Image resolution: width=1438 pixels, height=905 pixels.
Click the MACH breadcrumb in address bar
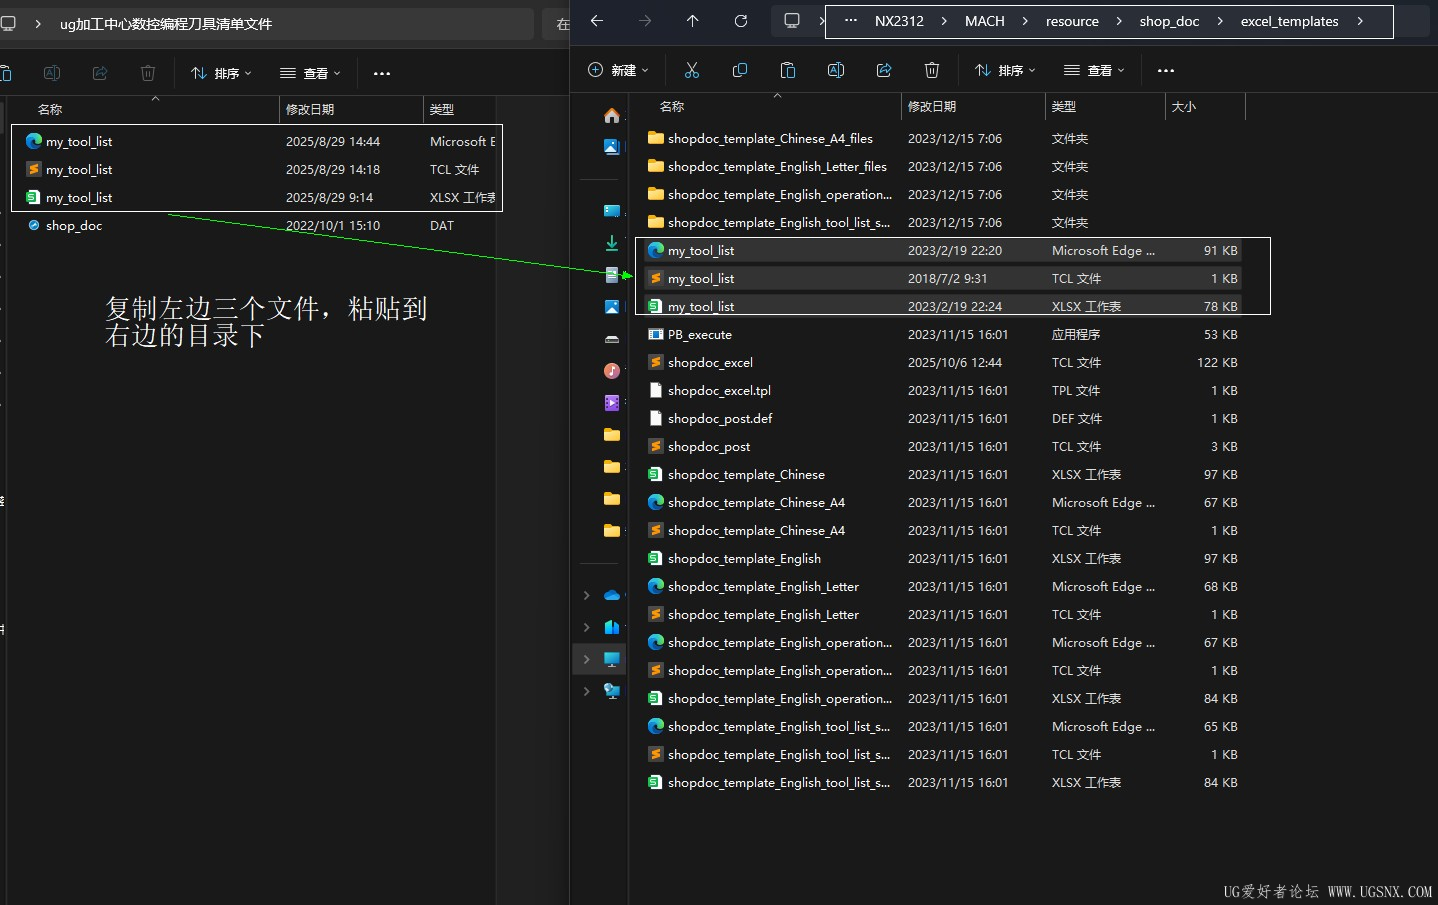(x=984, y=21)
